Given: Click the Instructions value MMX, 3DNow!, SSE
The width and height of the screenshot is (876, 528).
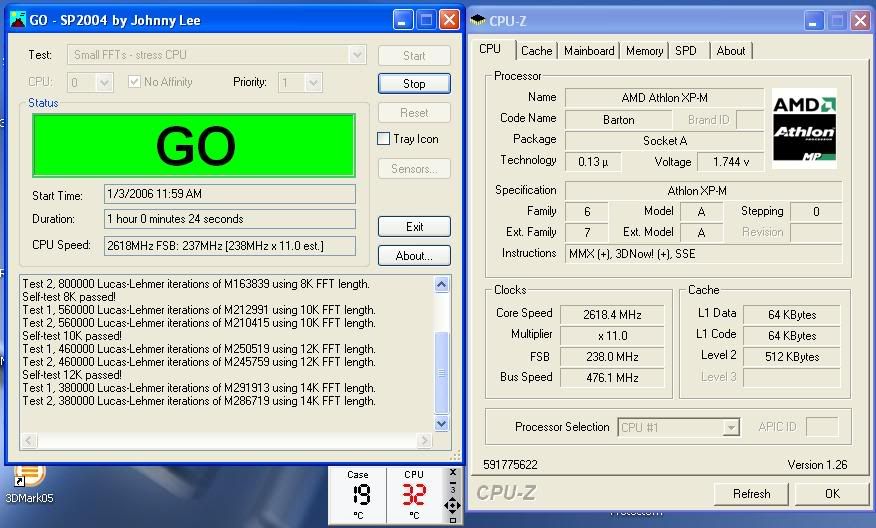Looking at the screenshot, I should [x=703, y=254].
